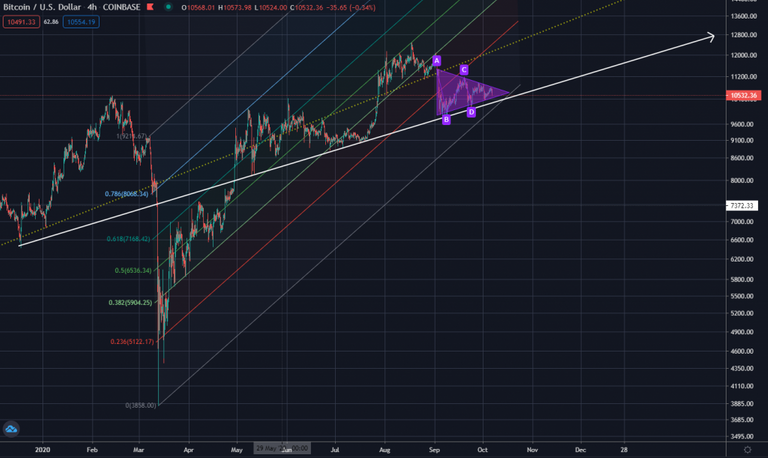Open the TradingView cloud logo icon

click(x=11, y=429)
